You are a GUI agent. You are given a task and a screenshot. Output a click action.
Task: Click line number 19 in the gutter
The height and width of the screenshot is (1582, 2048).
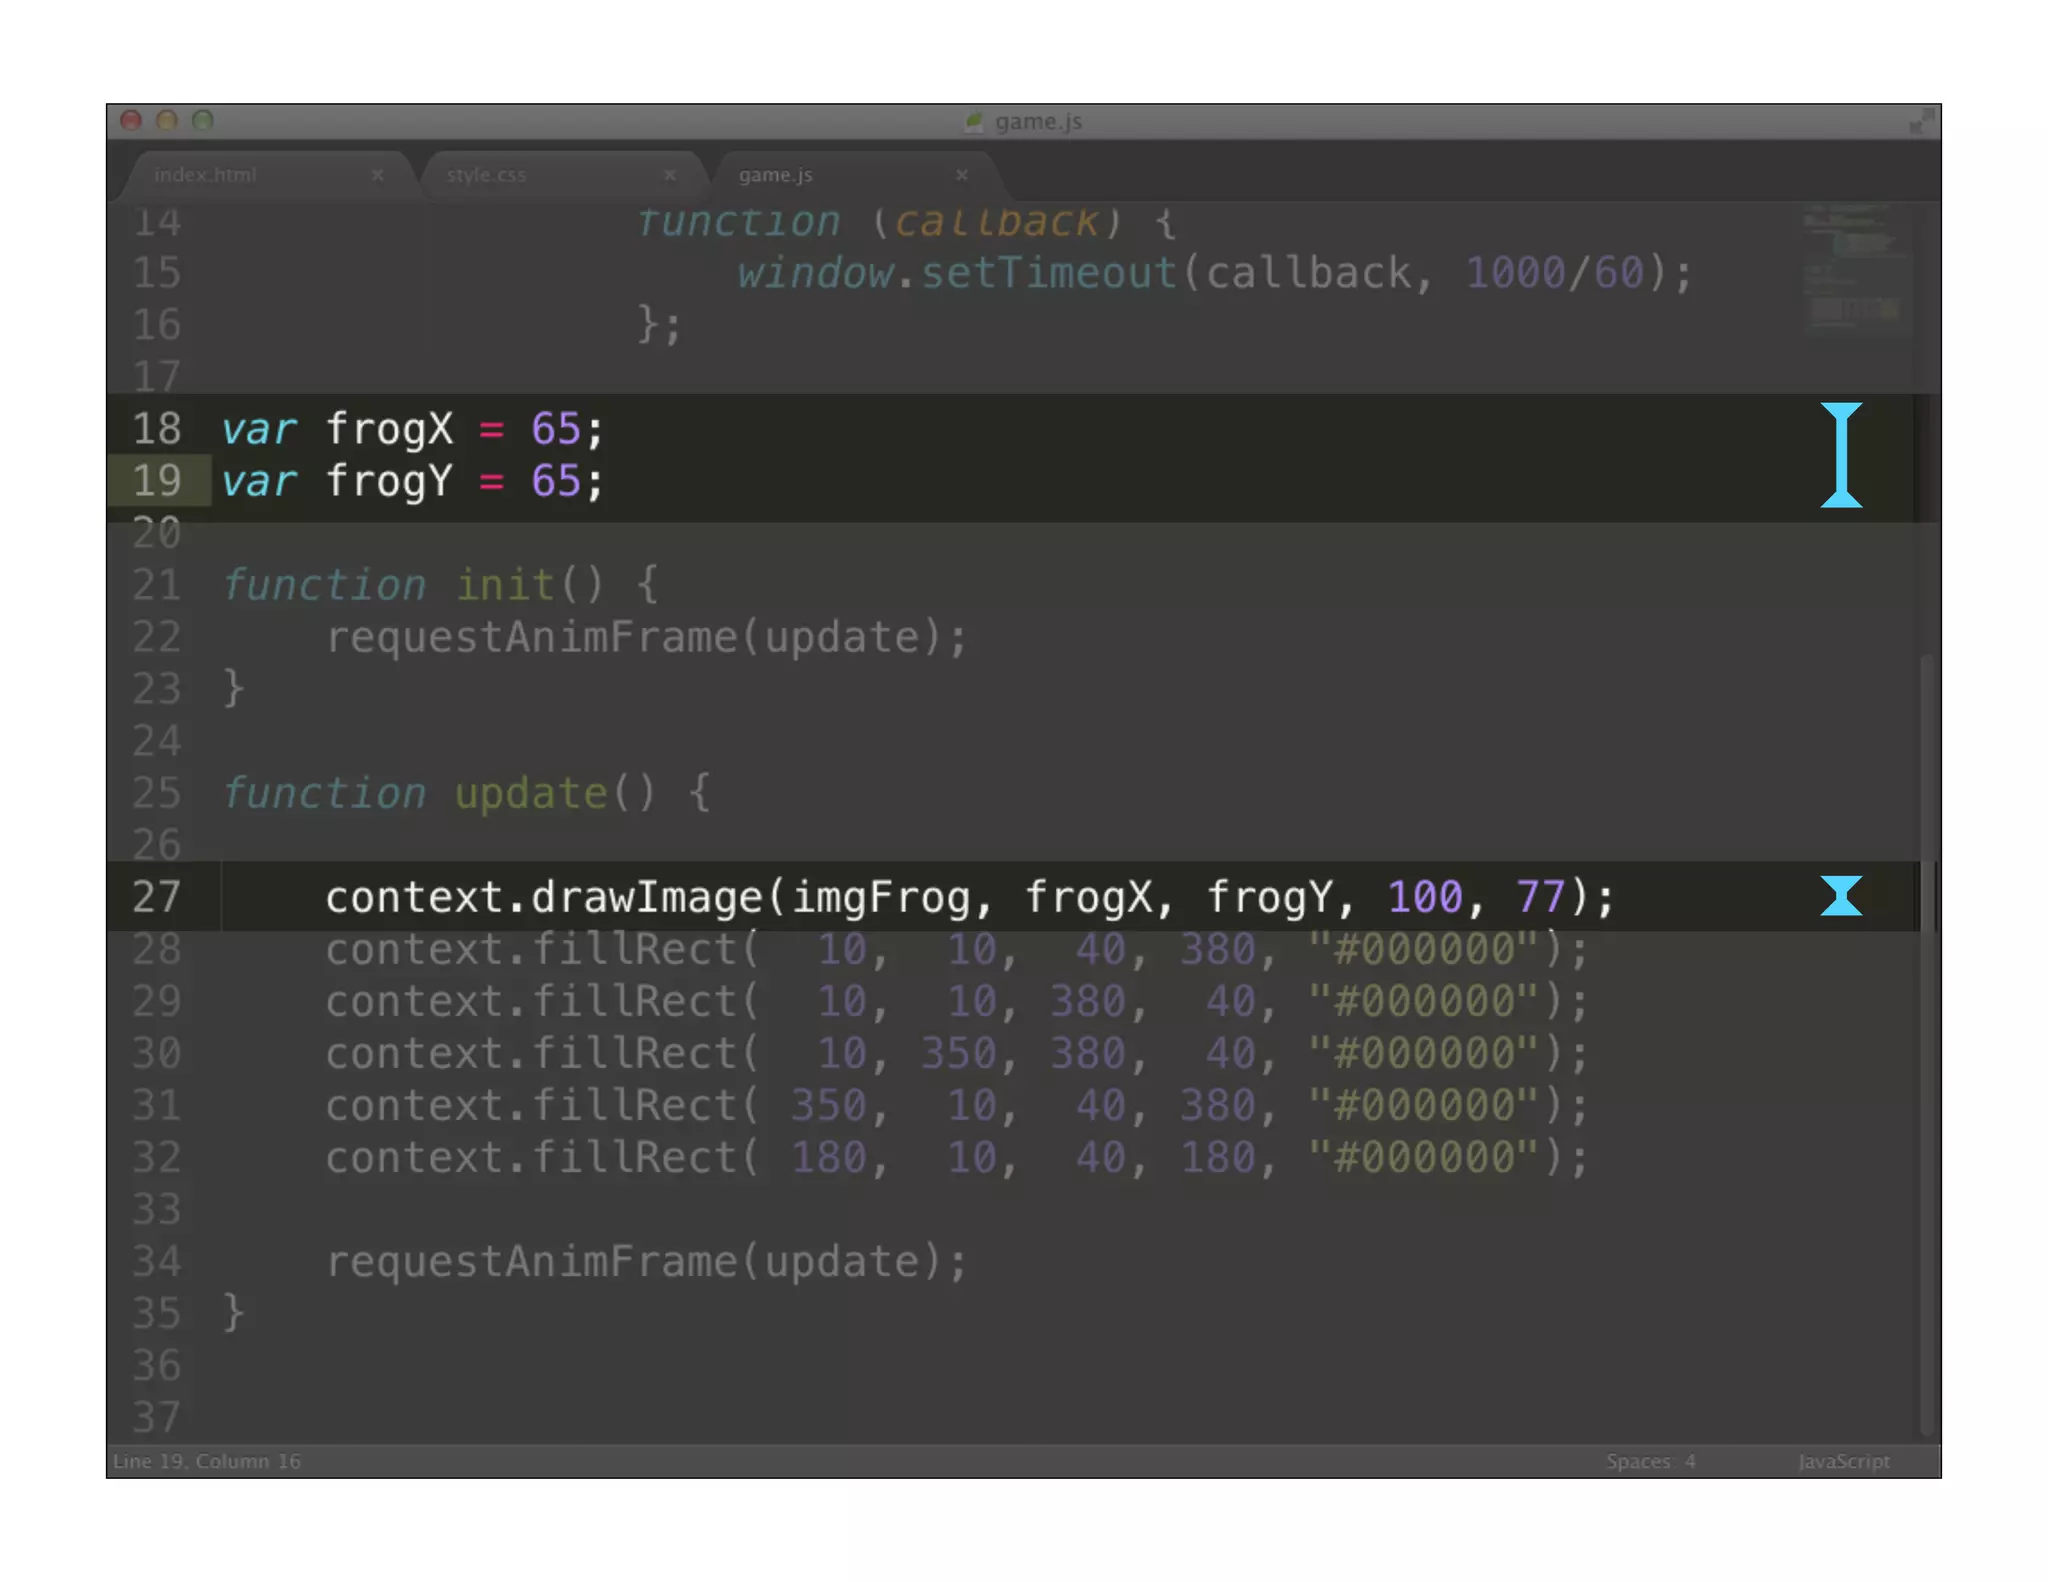(x=157, y=481)
